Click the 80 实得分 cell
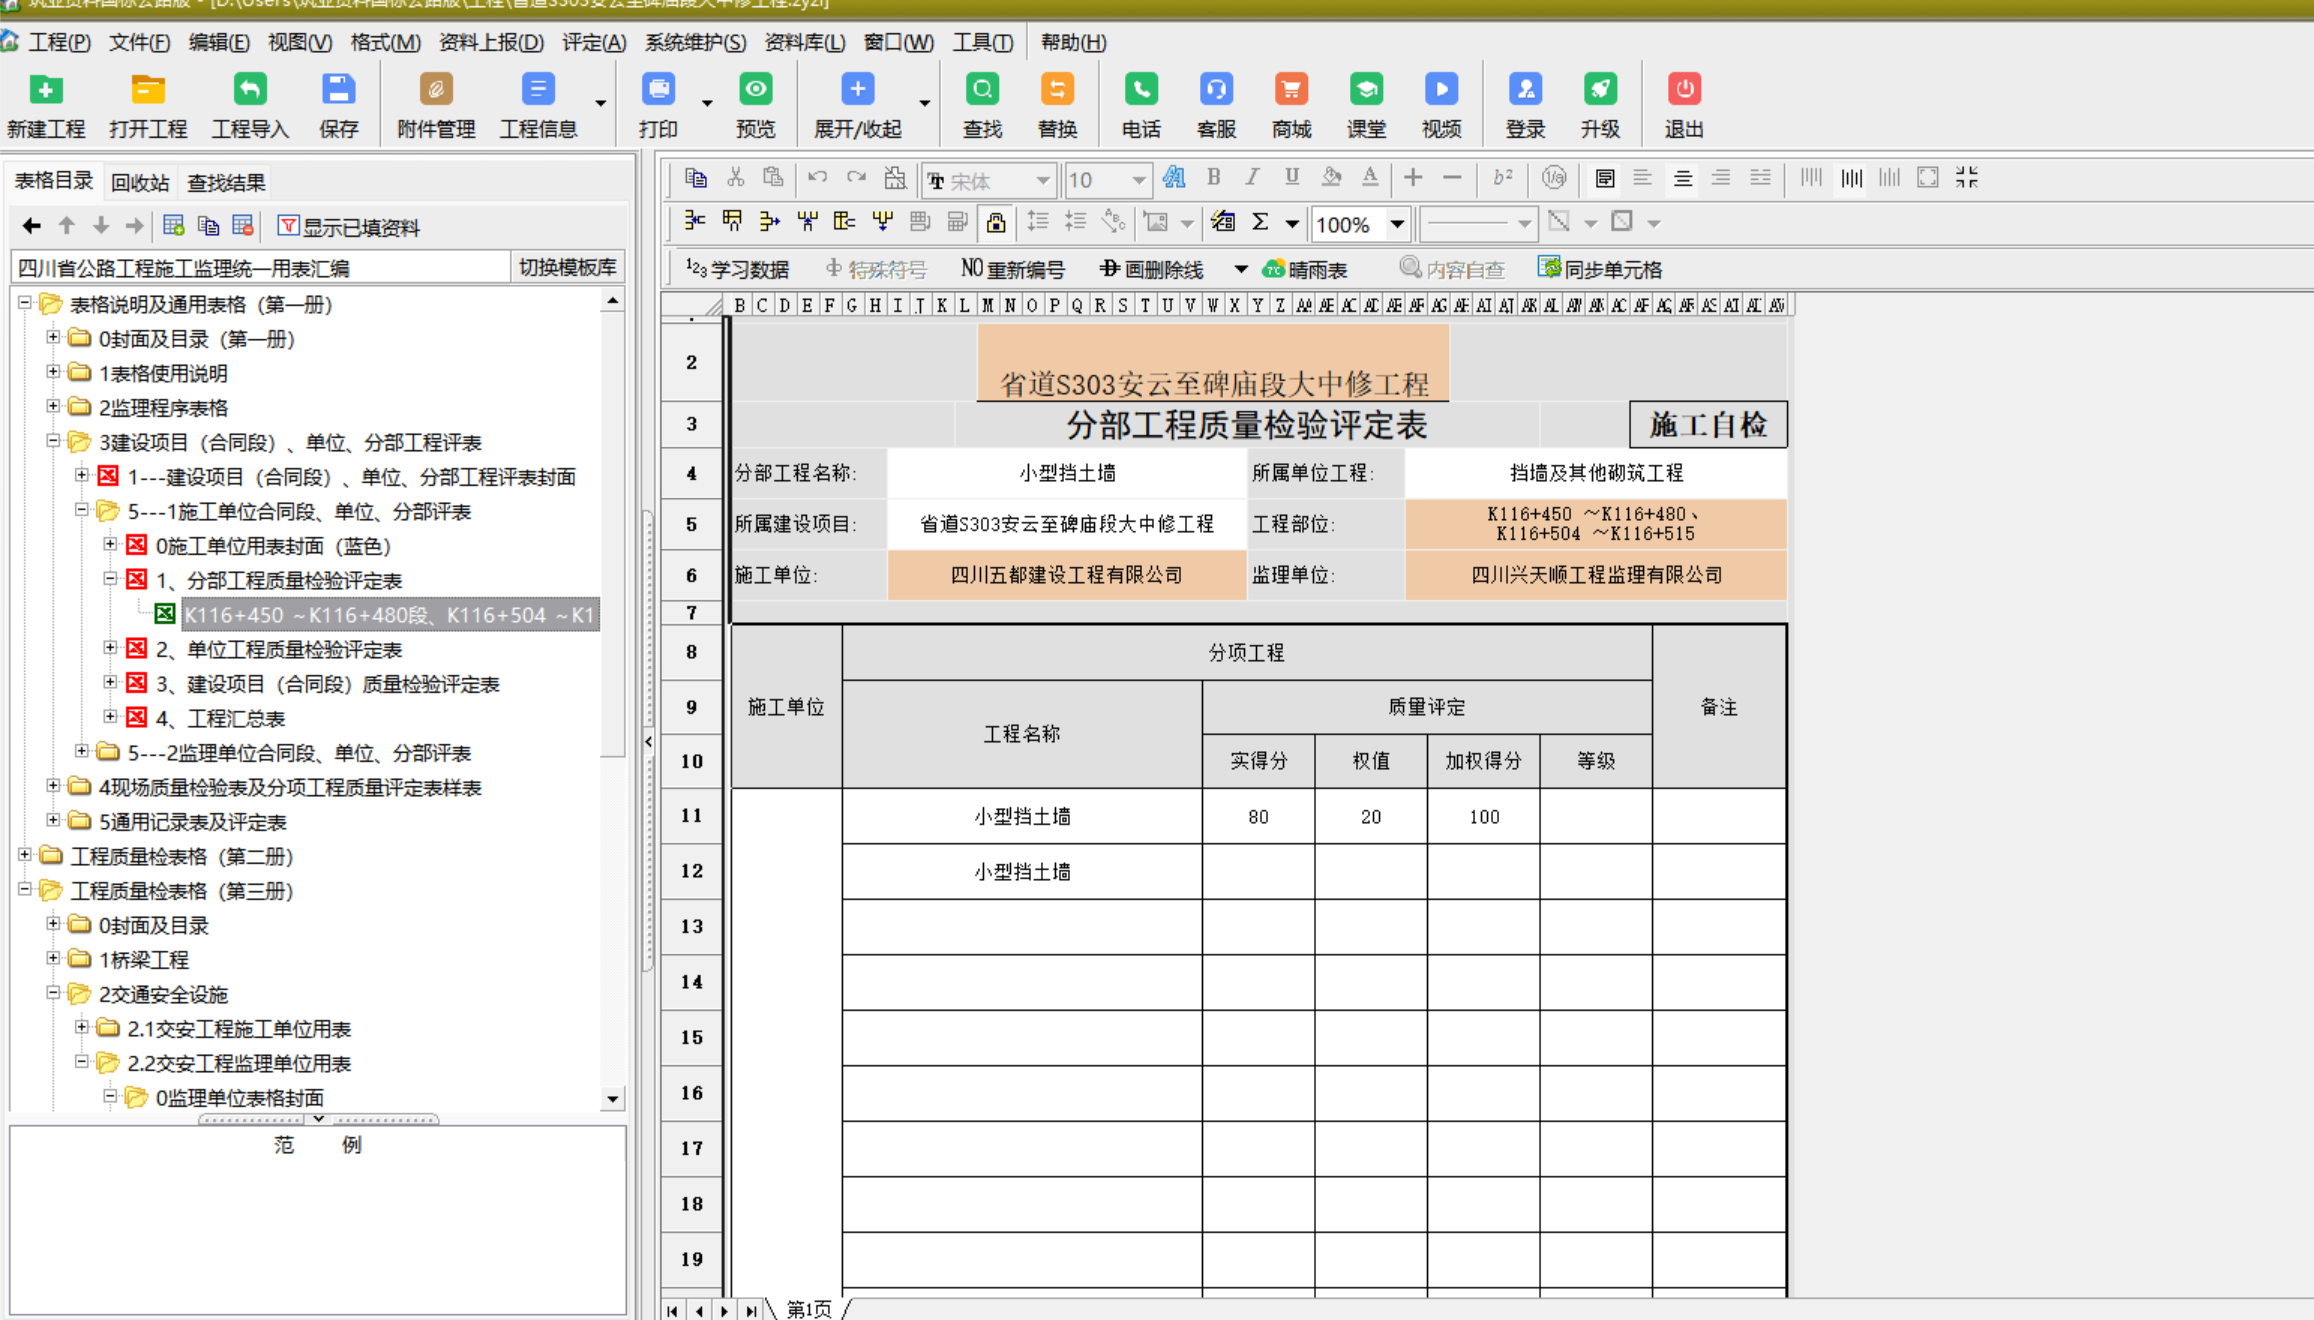Screen dimensions: 2314x1320 tap(1258, 816)
